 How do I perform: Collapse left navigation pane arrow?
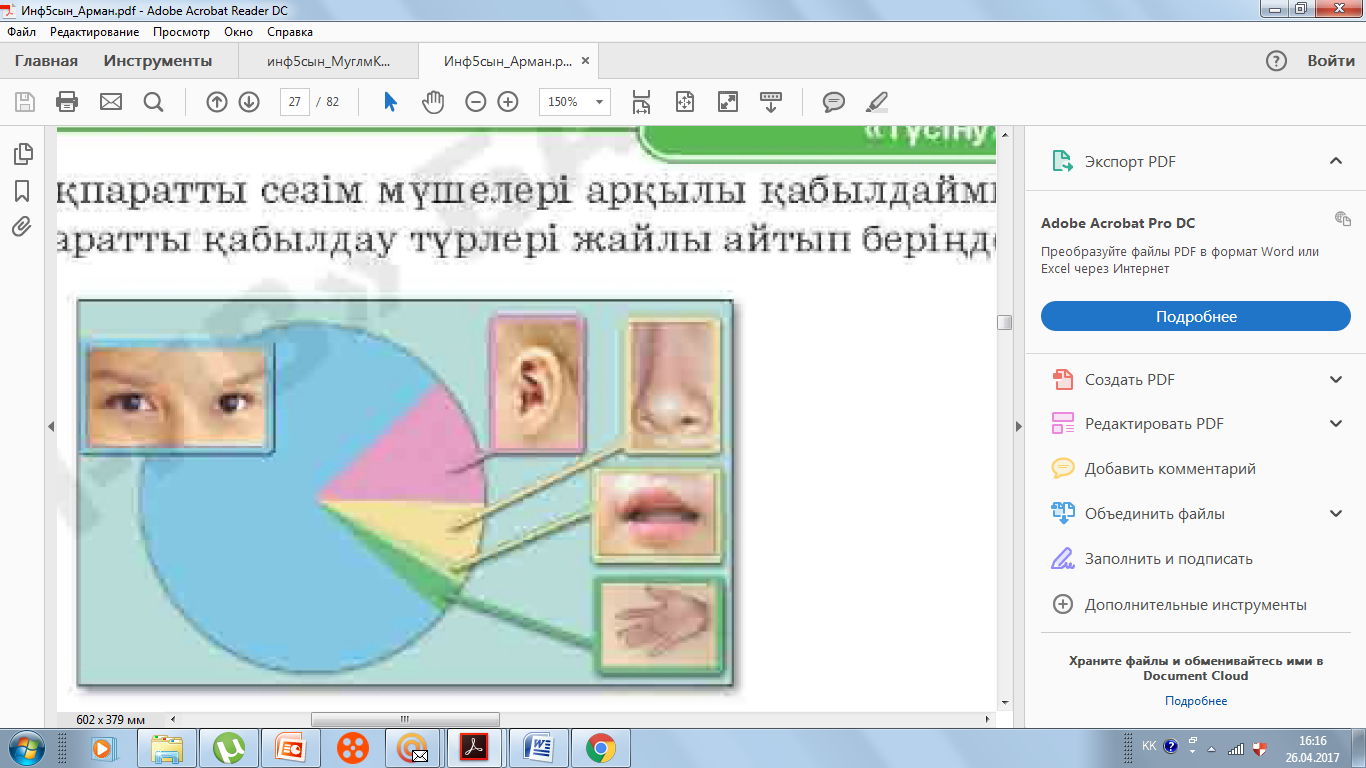point(50,426)
